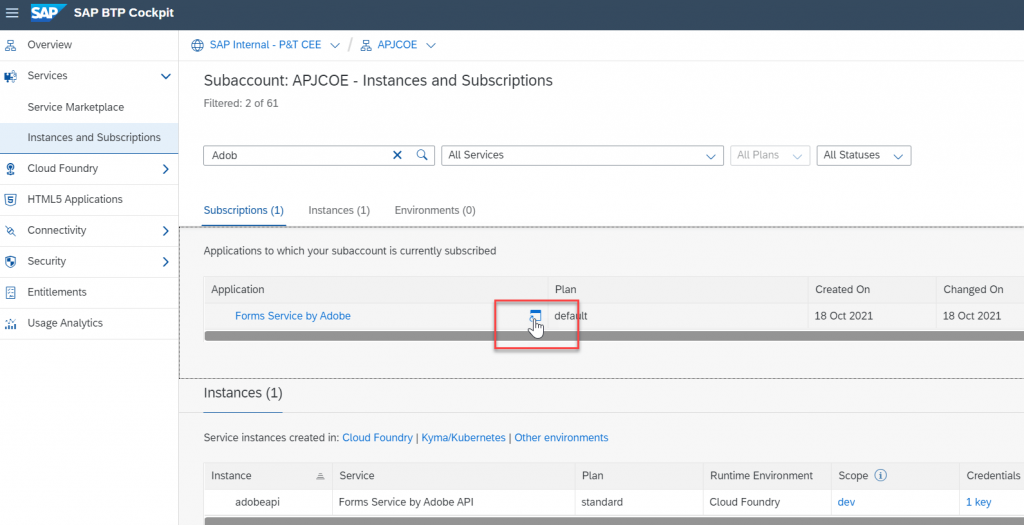Click the Usage Analytics chart icon
The height and width of the screenshot is (525, 1024).
[10, 323]
